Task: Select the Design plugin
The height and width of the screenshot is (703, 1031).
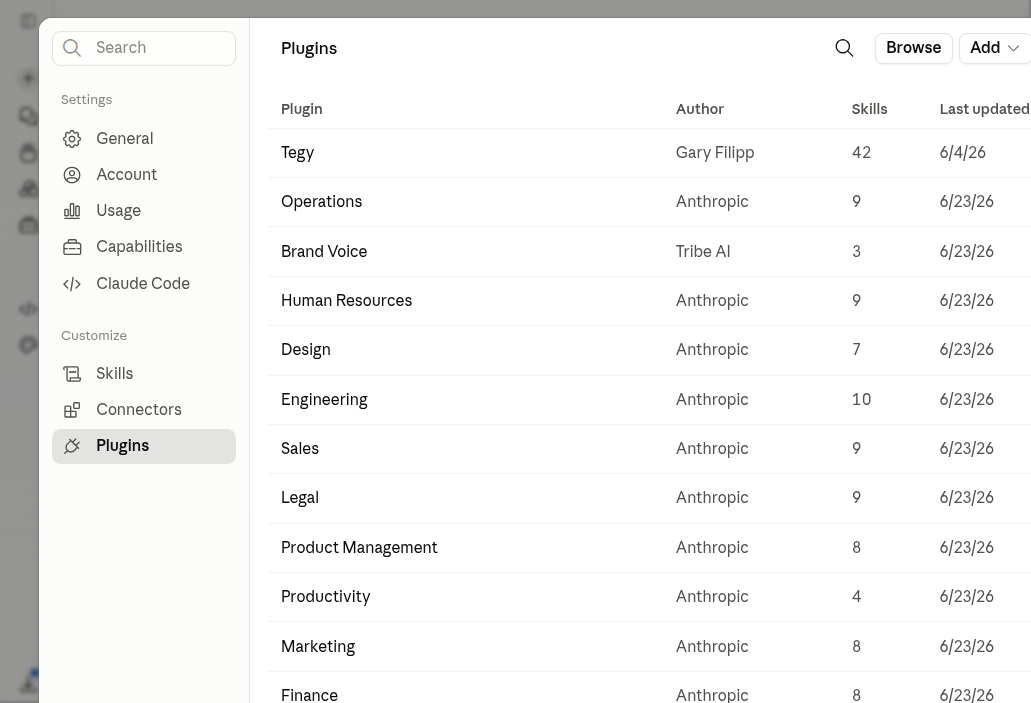Action: click(650, 351)
